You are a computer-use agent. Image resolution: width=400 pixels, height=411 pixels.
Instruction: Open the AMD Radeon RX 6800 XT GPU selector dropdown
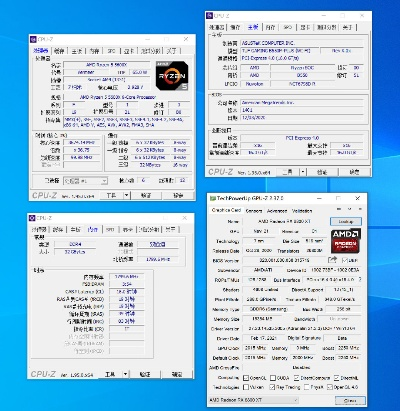(253, 400)
